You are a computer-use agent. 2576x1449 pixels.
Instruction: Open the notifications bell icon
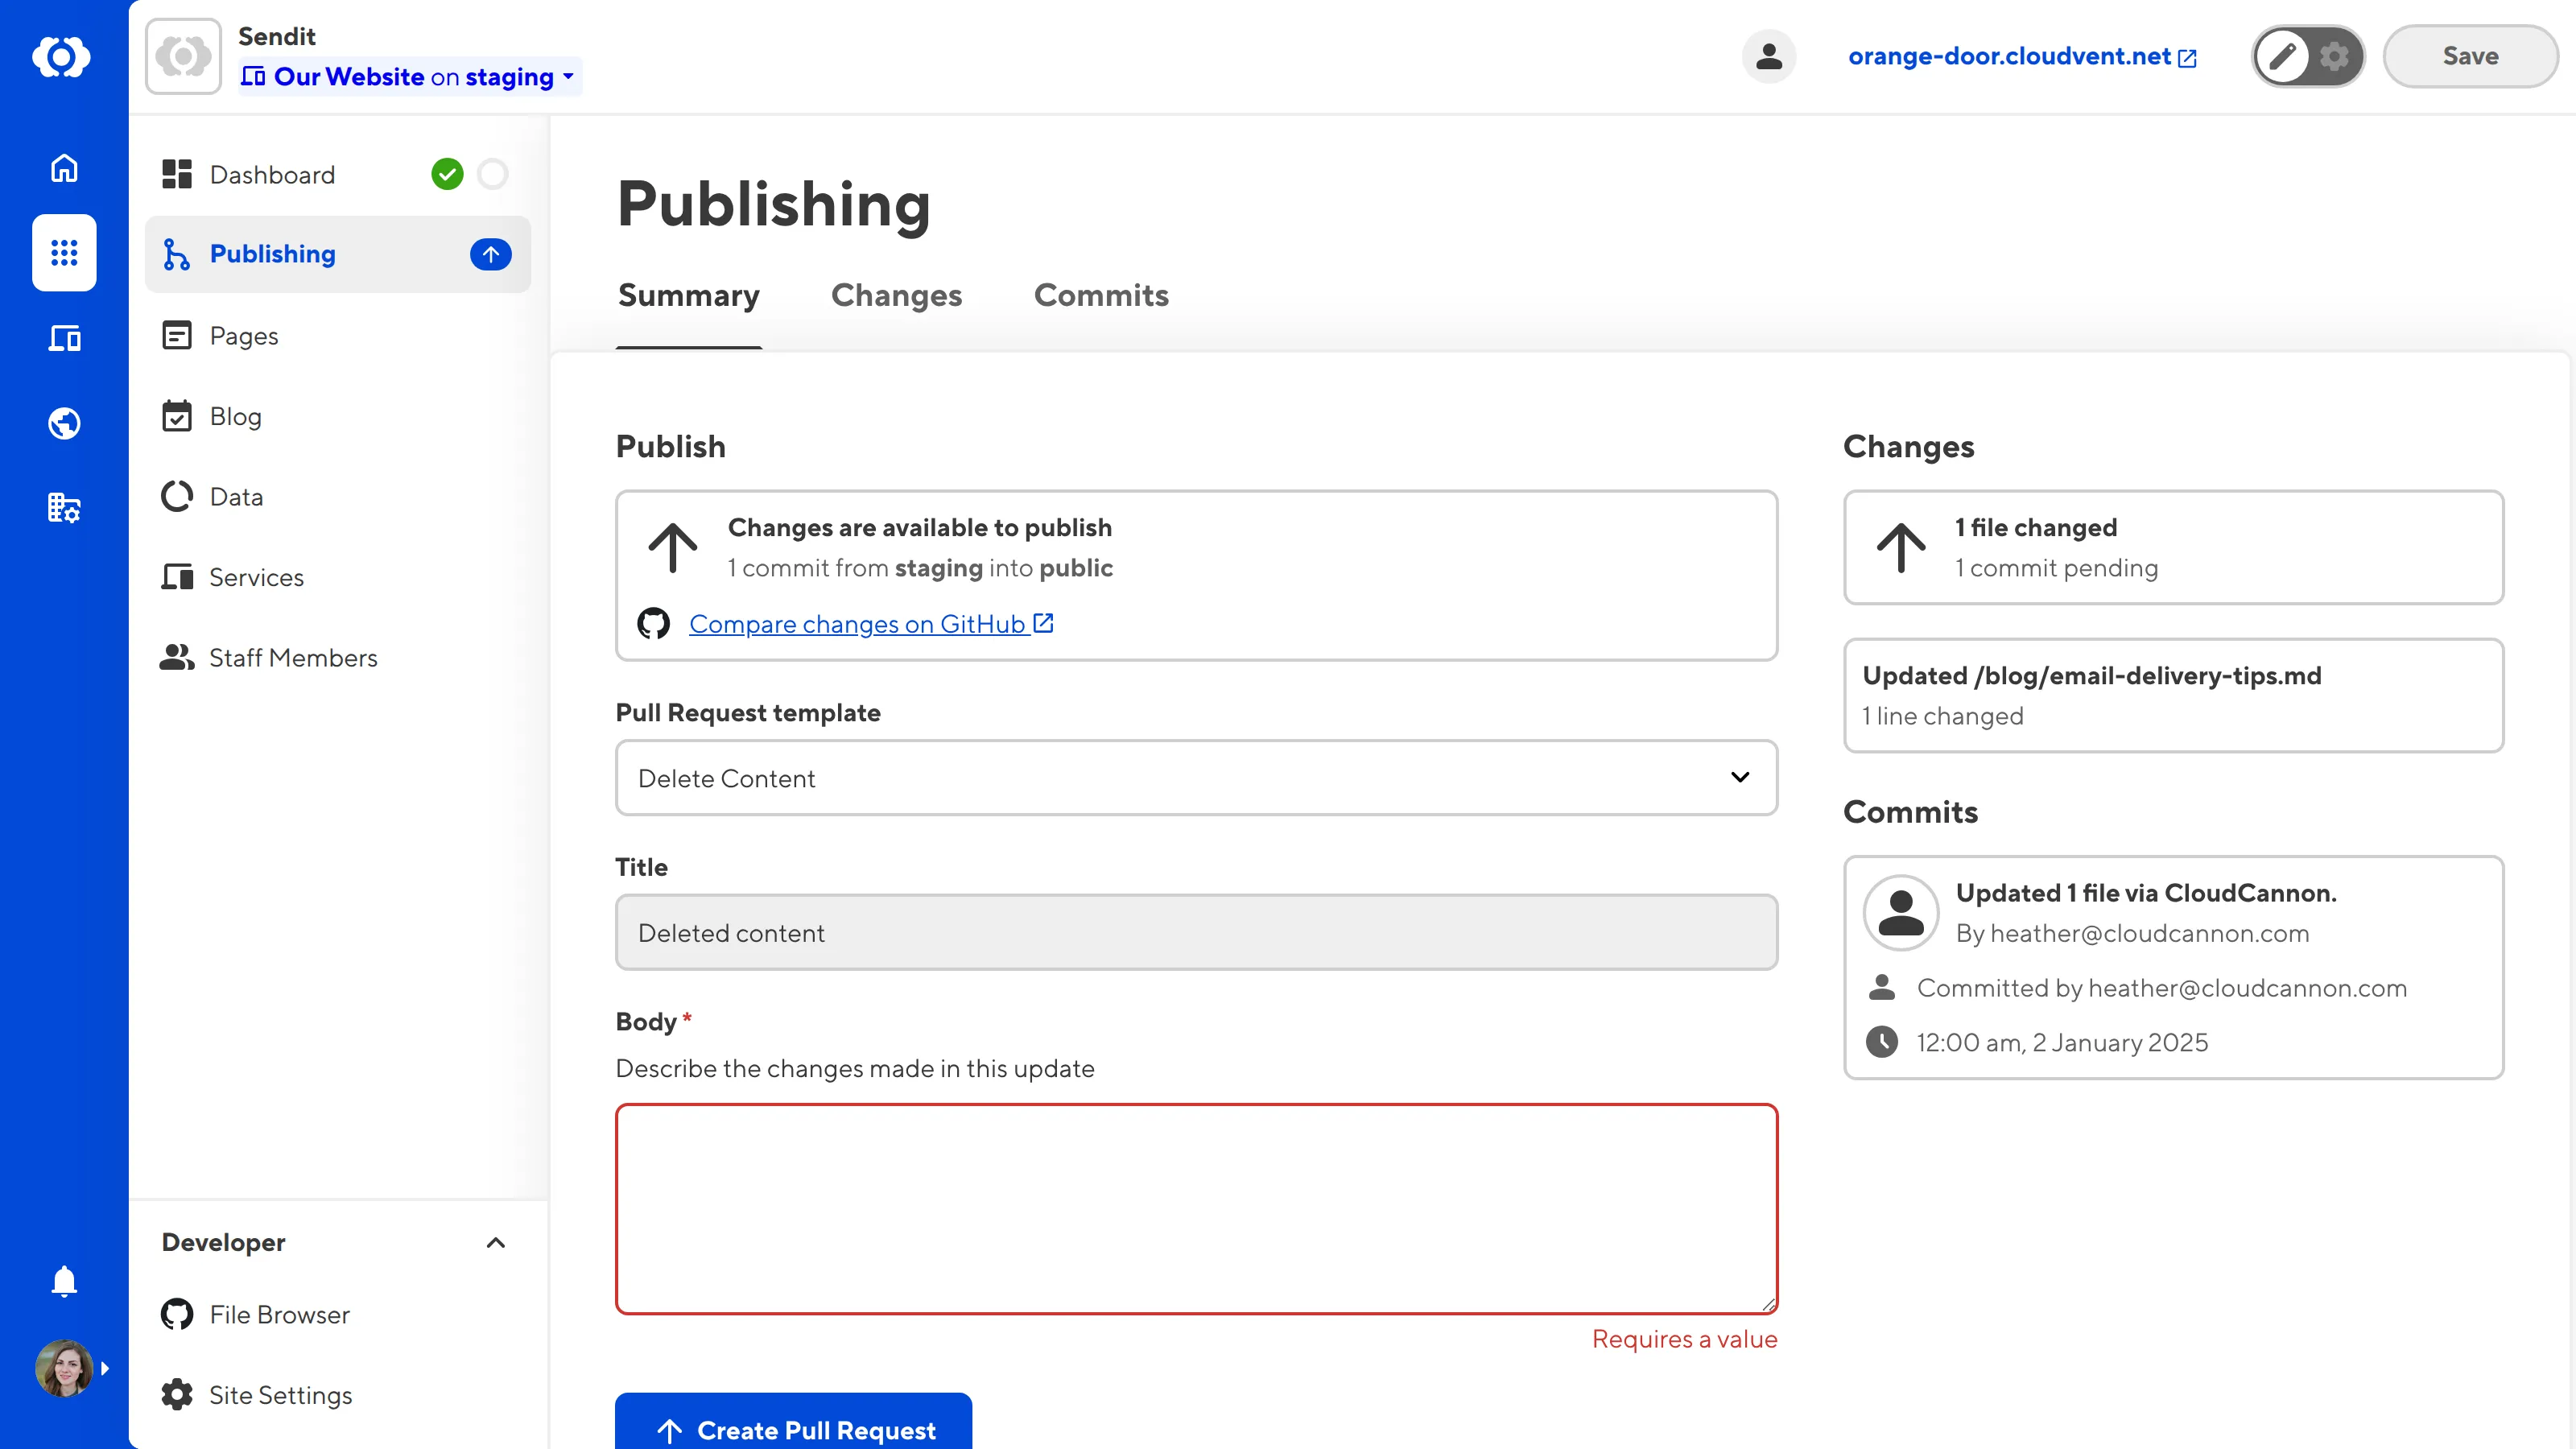[64, 1281]
